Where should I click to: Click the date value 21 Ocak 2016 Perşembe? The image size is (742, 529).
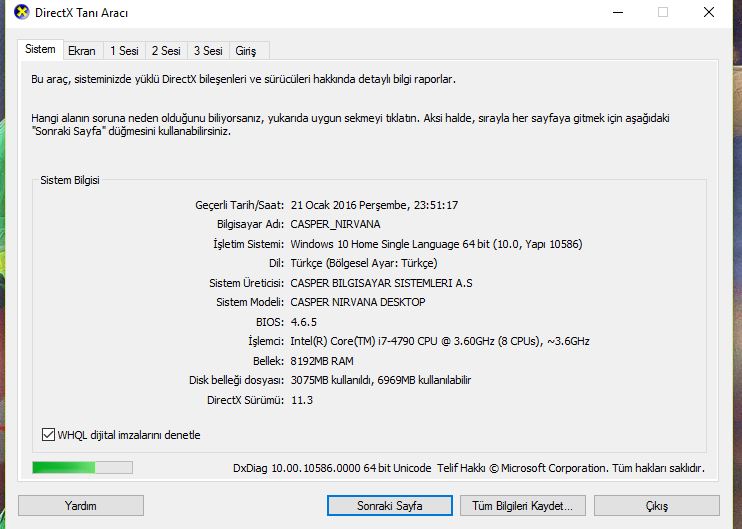coord(349,205)
